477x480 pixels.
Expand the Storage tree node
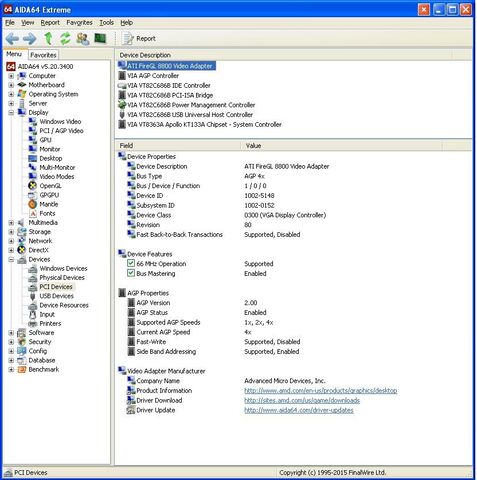[11, 232]
